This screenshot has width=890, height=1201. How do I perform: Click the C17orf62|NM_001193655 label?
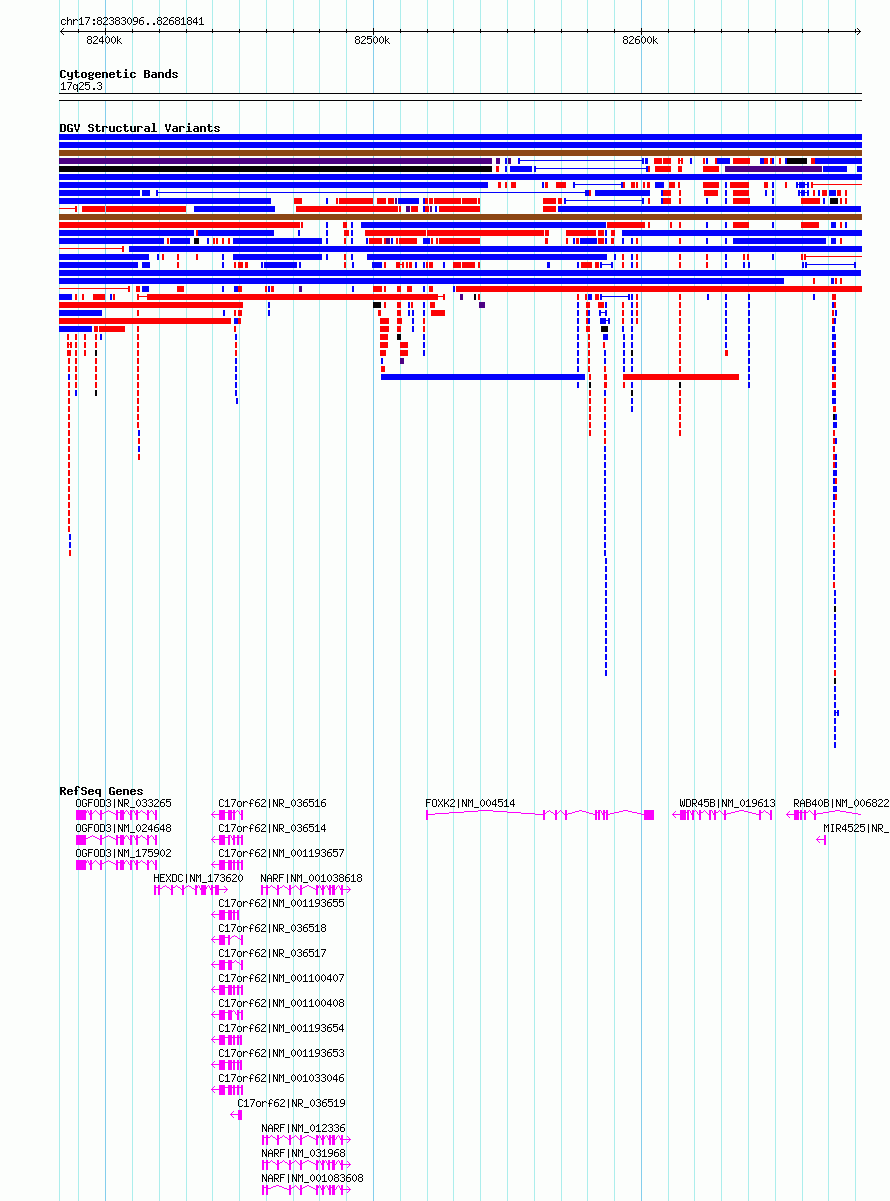281,903
